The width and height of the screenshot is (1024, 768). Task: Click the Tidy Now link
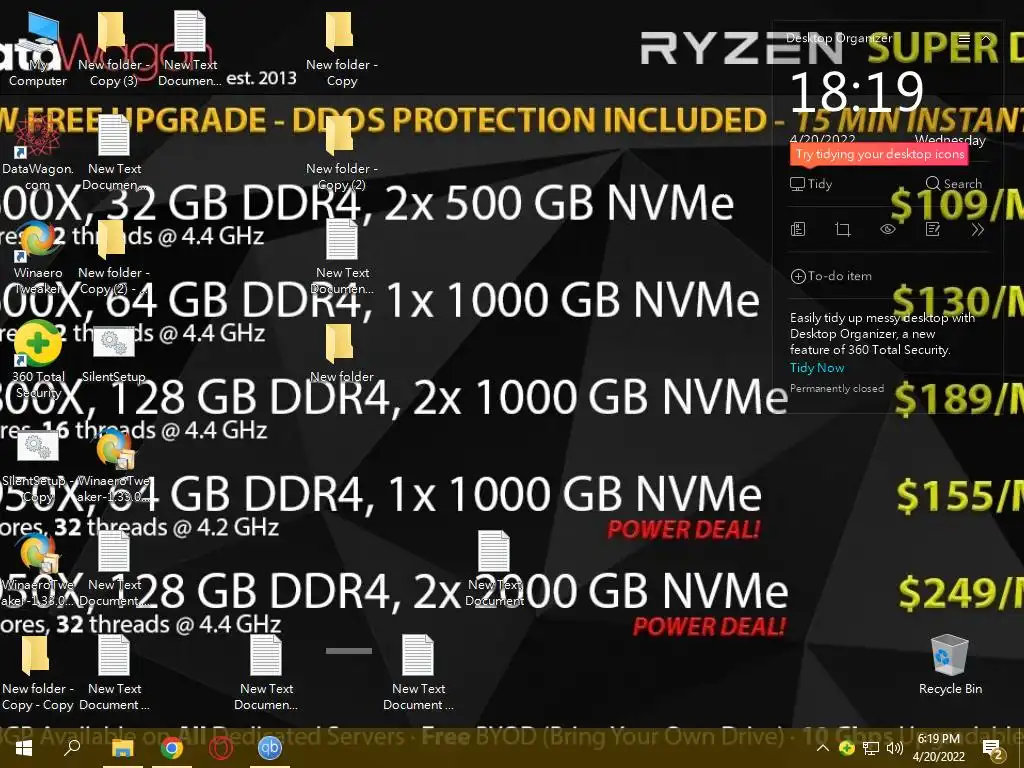(x=817, y=368)
